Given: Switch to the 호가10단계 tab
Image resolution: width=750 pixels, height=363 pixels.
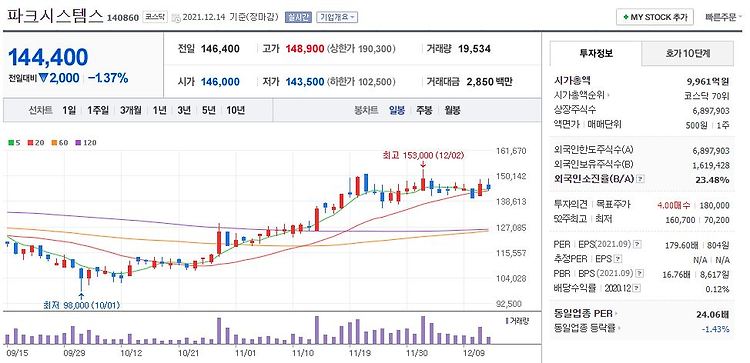Looking at the screenshot, I should click(687, 54).
